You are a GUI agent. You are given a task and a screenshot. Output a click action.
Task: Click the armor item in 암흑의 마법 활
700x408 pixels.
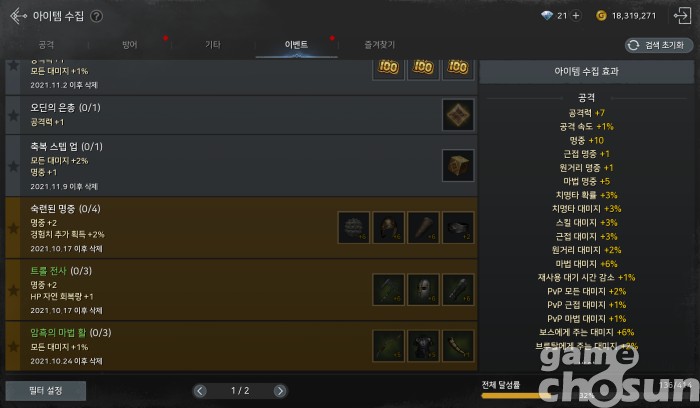(x=423, y=346)
